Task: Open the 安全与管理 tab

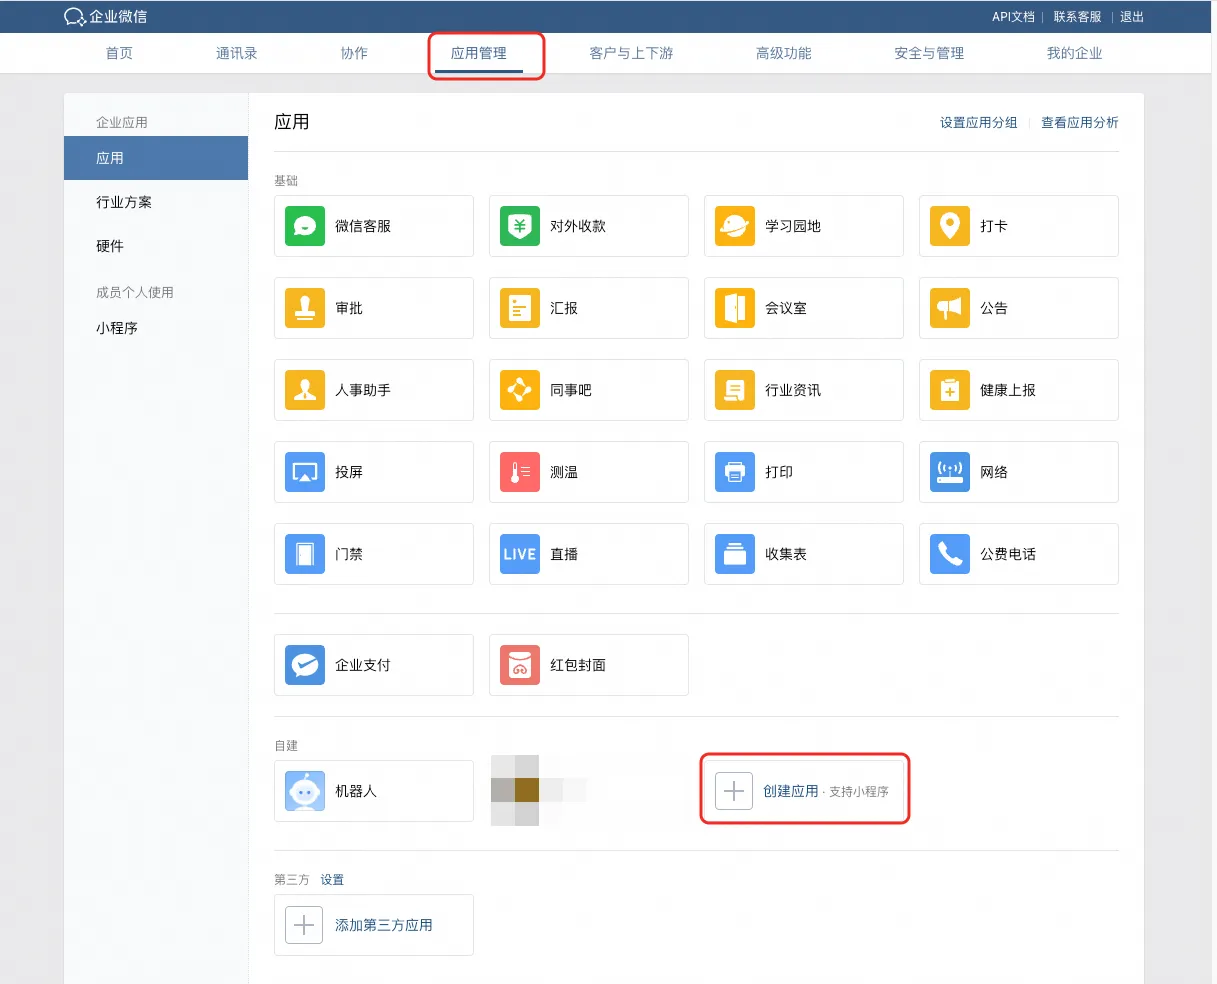Action: [929, 53]
